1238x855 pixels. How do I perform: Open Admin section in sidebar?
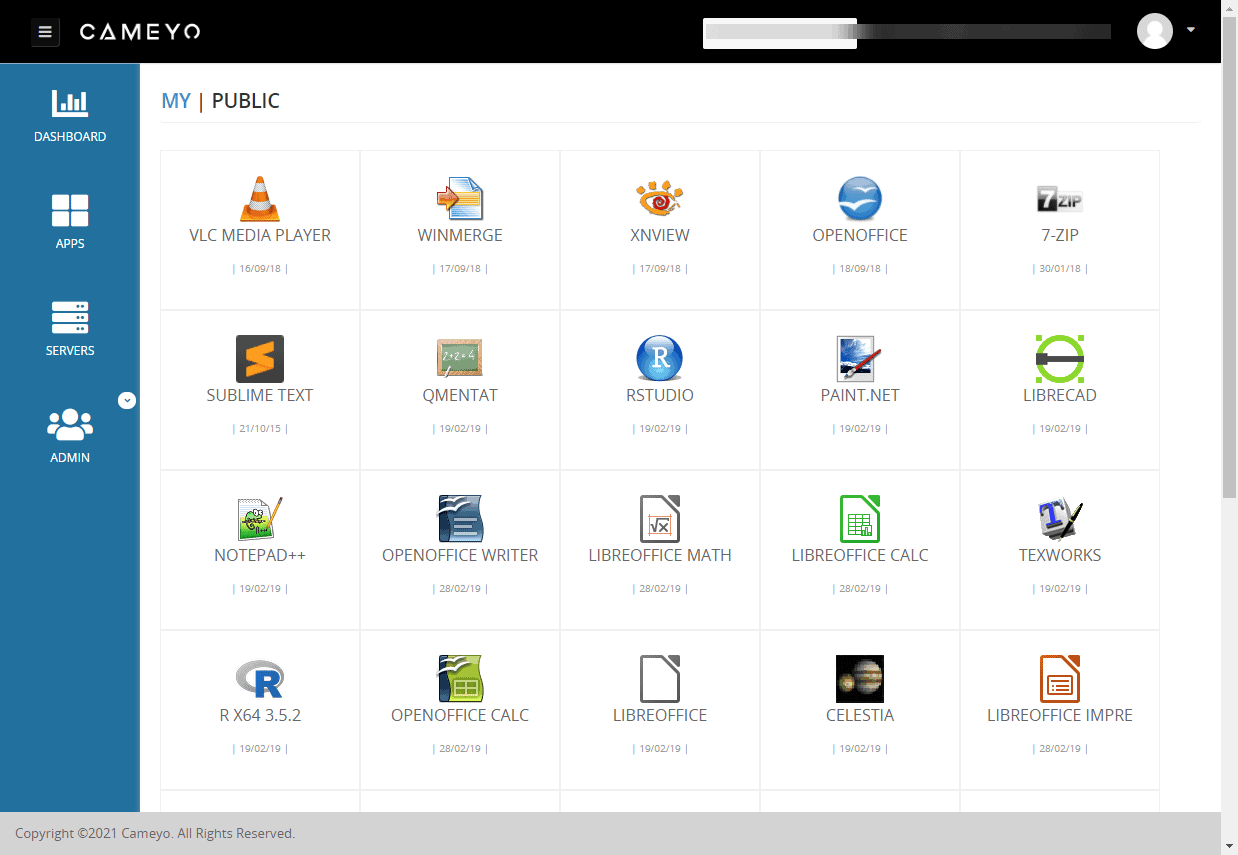tap(70, 436)
